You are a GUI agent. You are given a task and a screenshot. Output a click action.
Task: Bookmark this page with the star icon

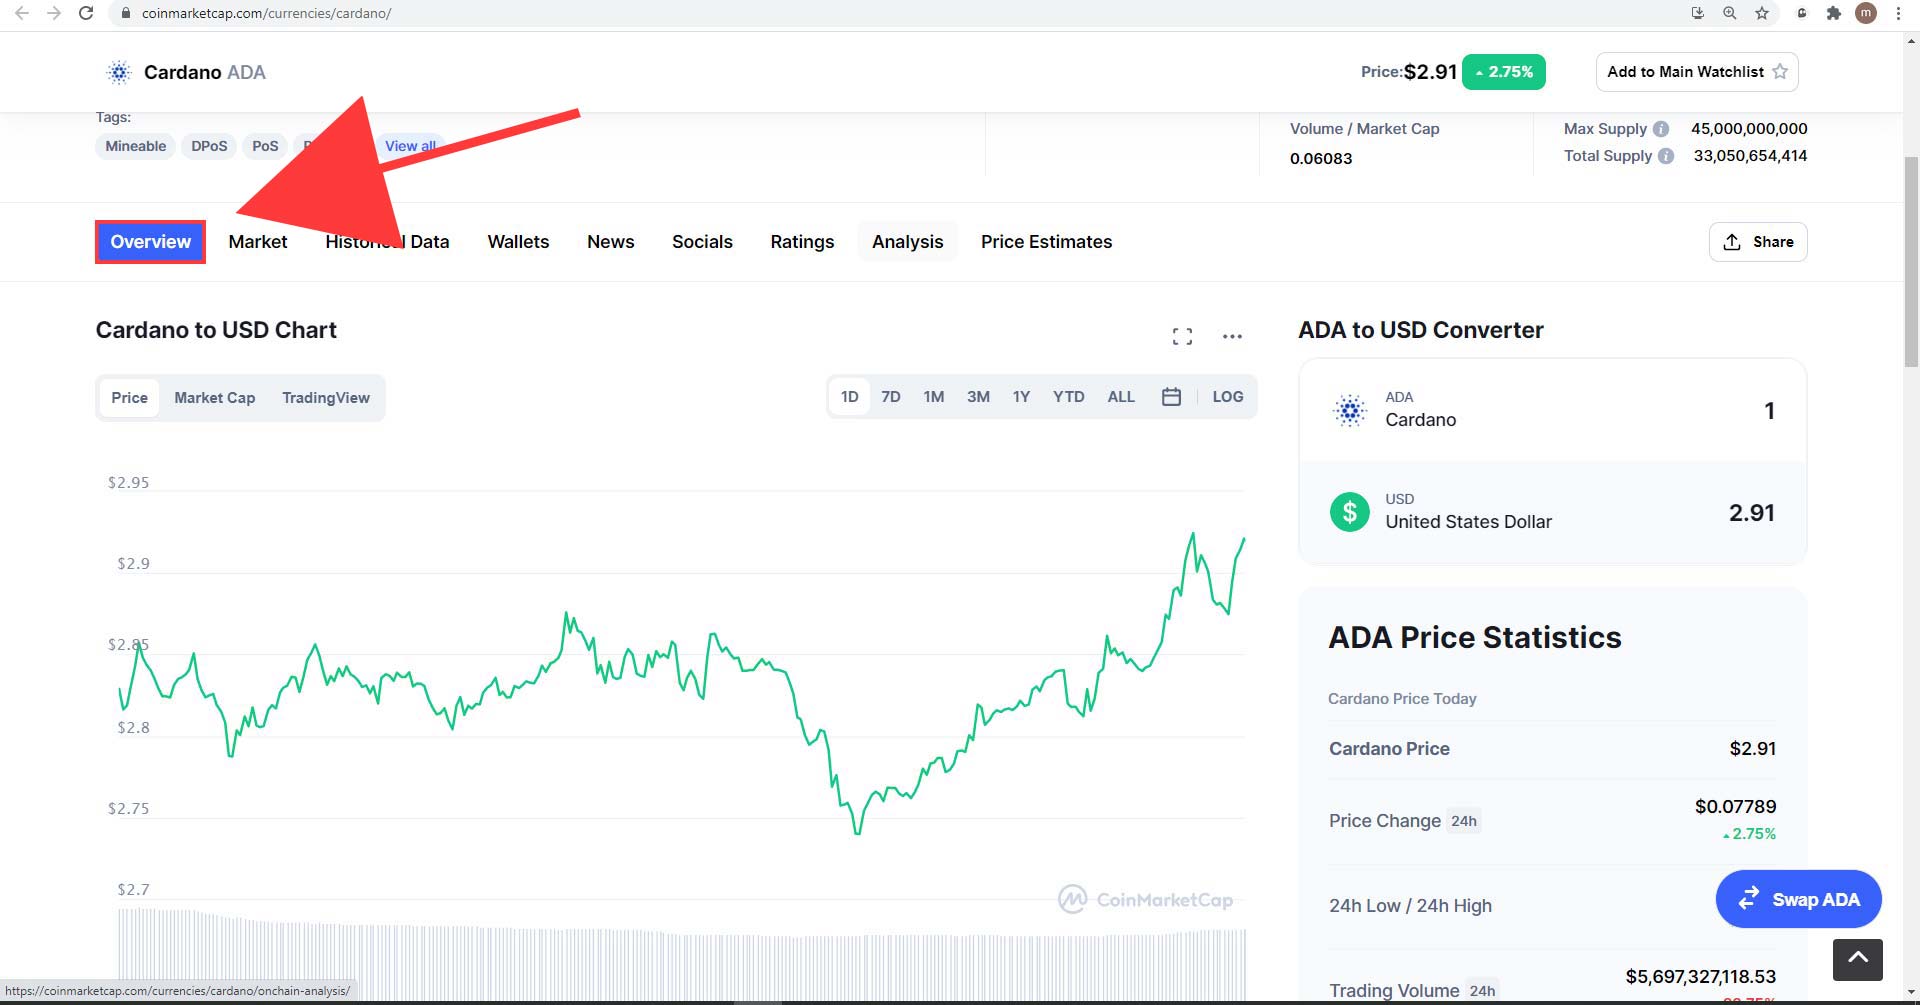tap(1762, 13)
